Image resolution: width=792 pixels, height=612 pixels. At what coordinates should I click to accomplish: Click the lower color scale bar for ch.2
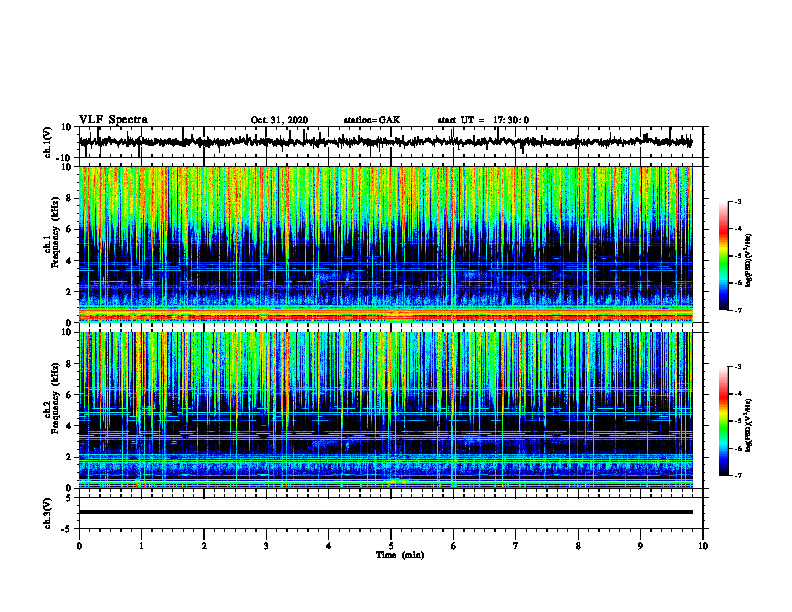723,421
